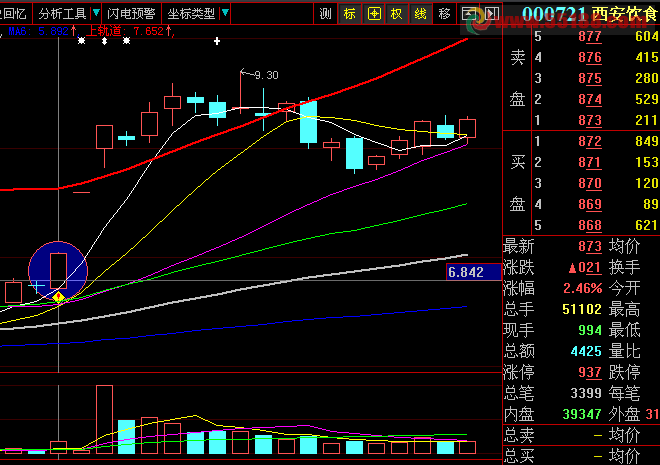Click the 闪电预警 button

[x=131, y=14]
